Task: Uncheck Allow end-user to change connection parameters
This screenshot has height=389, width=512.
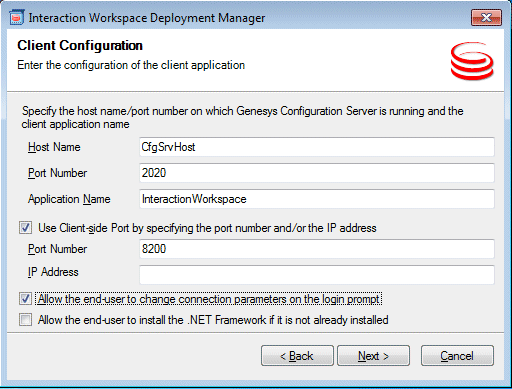Action: tap(26, 299)
